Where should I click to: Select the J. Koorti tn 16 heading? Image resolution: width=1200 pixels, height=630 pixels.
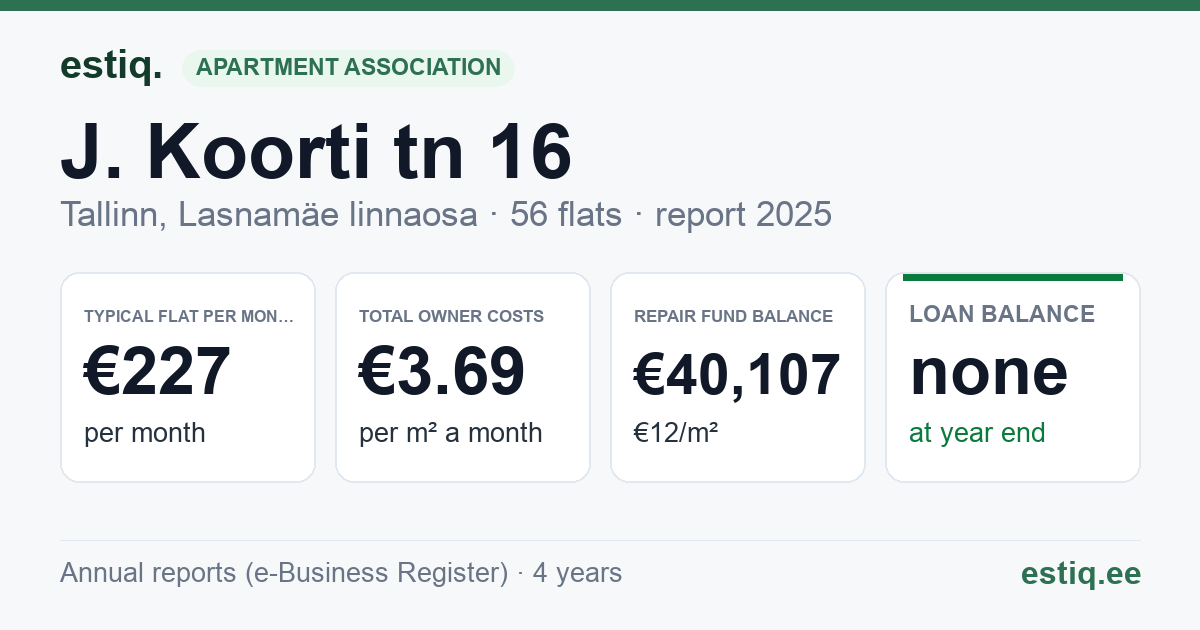coord(316,152)
